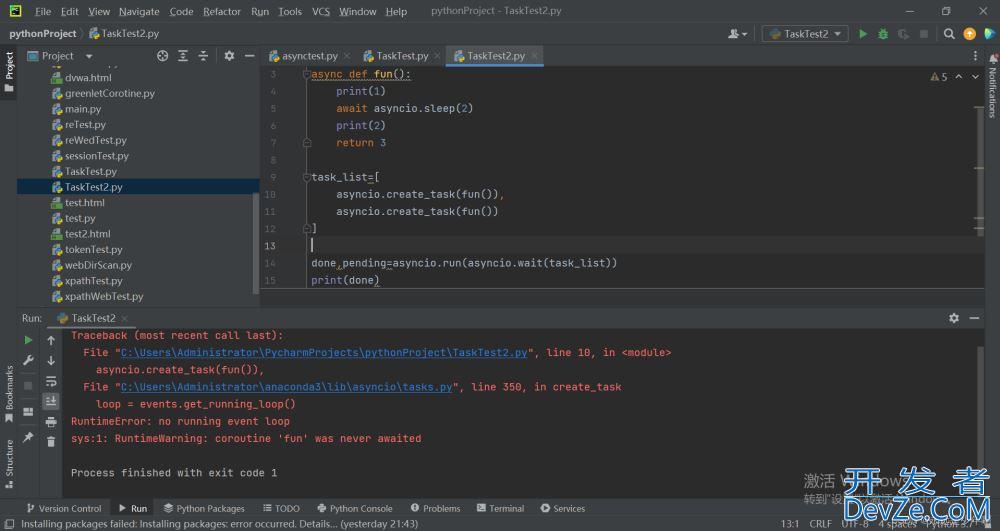Image resolution: width=1000 pixels, height=531 pixels.
Task: Toggle soft-wrap in Run console
Action: 51,381
